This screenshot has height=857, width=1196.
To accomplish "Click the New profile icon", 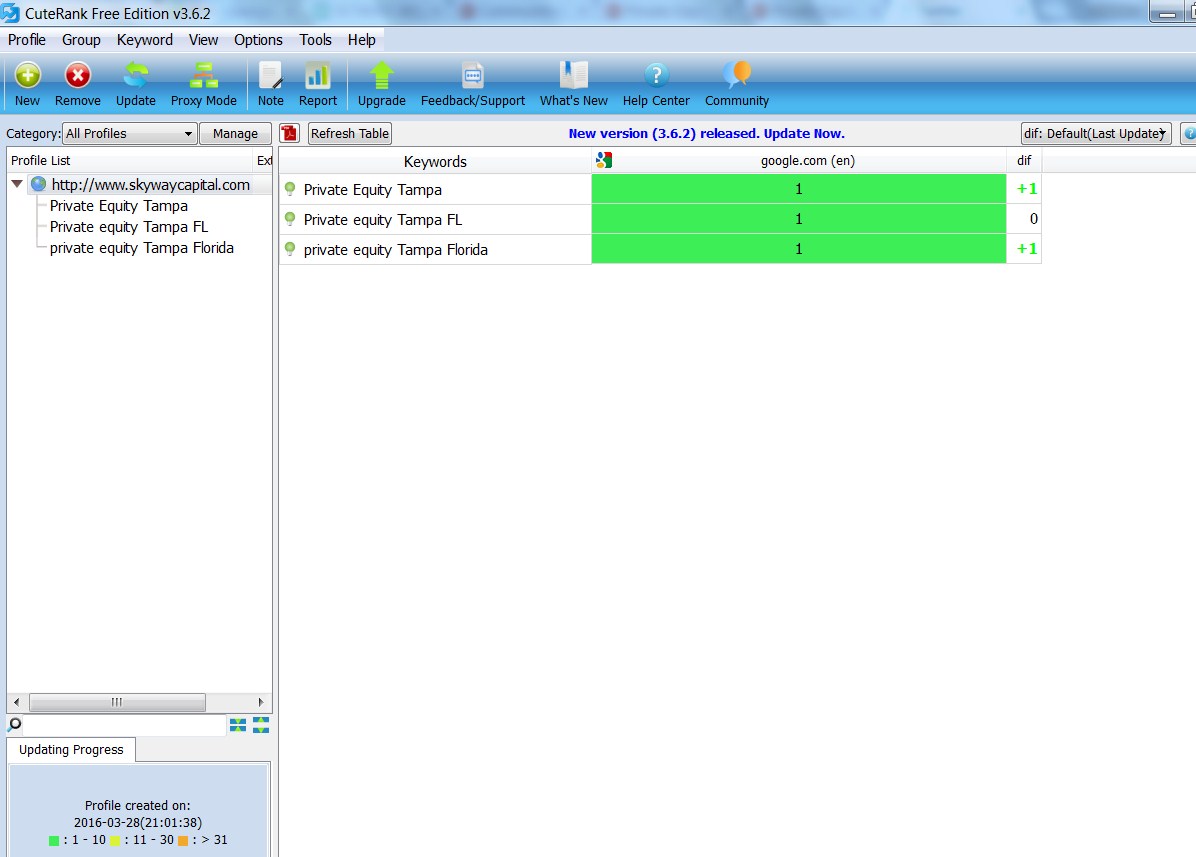I will click(27, 77).
